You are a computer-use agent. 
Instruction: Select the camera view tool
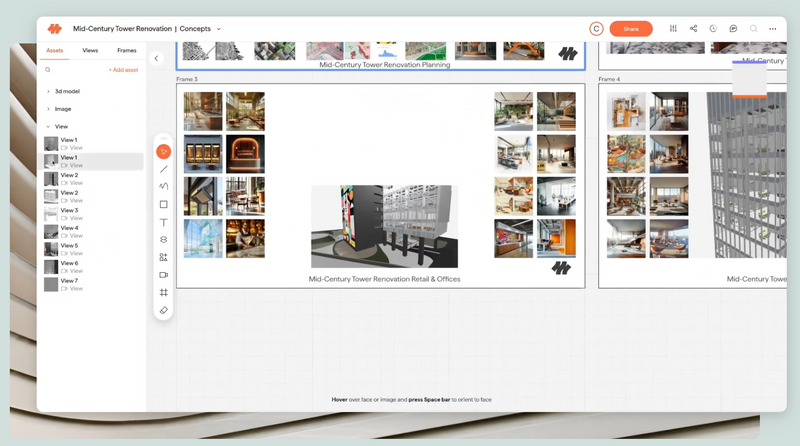pos(163,275)
